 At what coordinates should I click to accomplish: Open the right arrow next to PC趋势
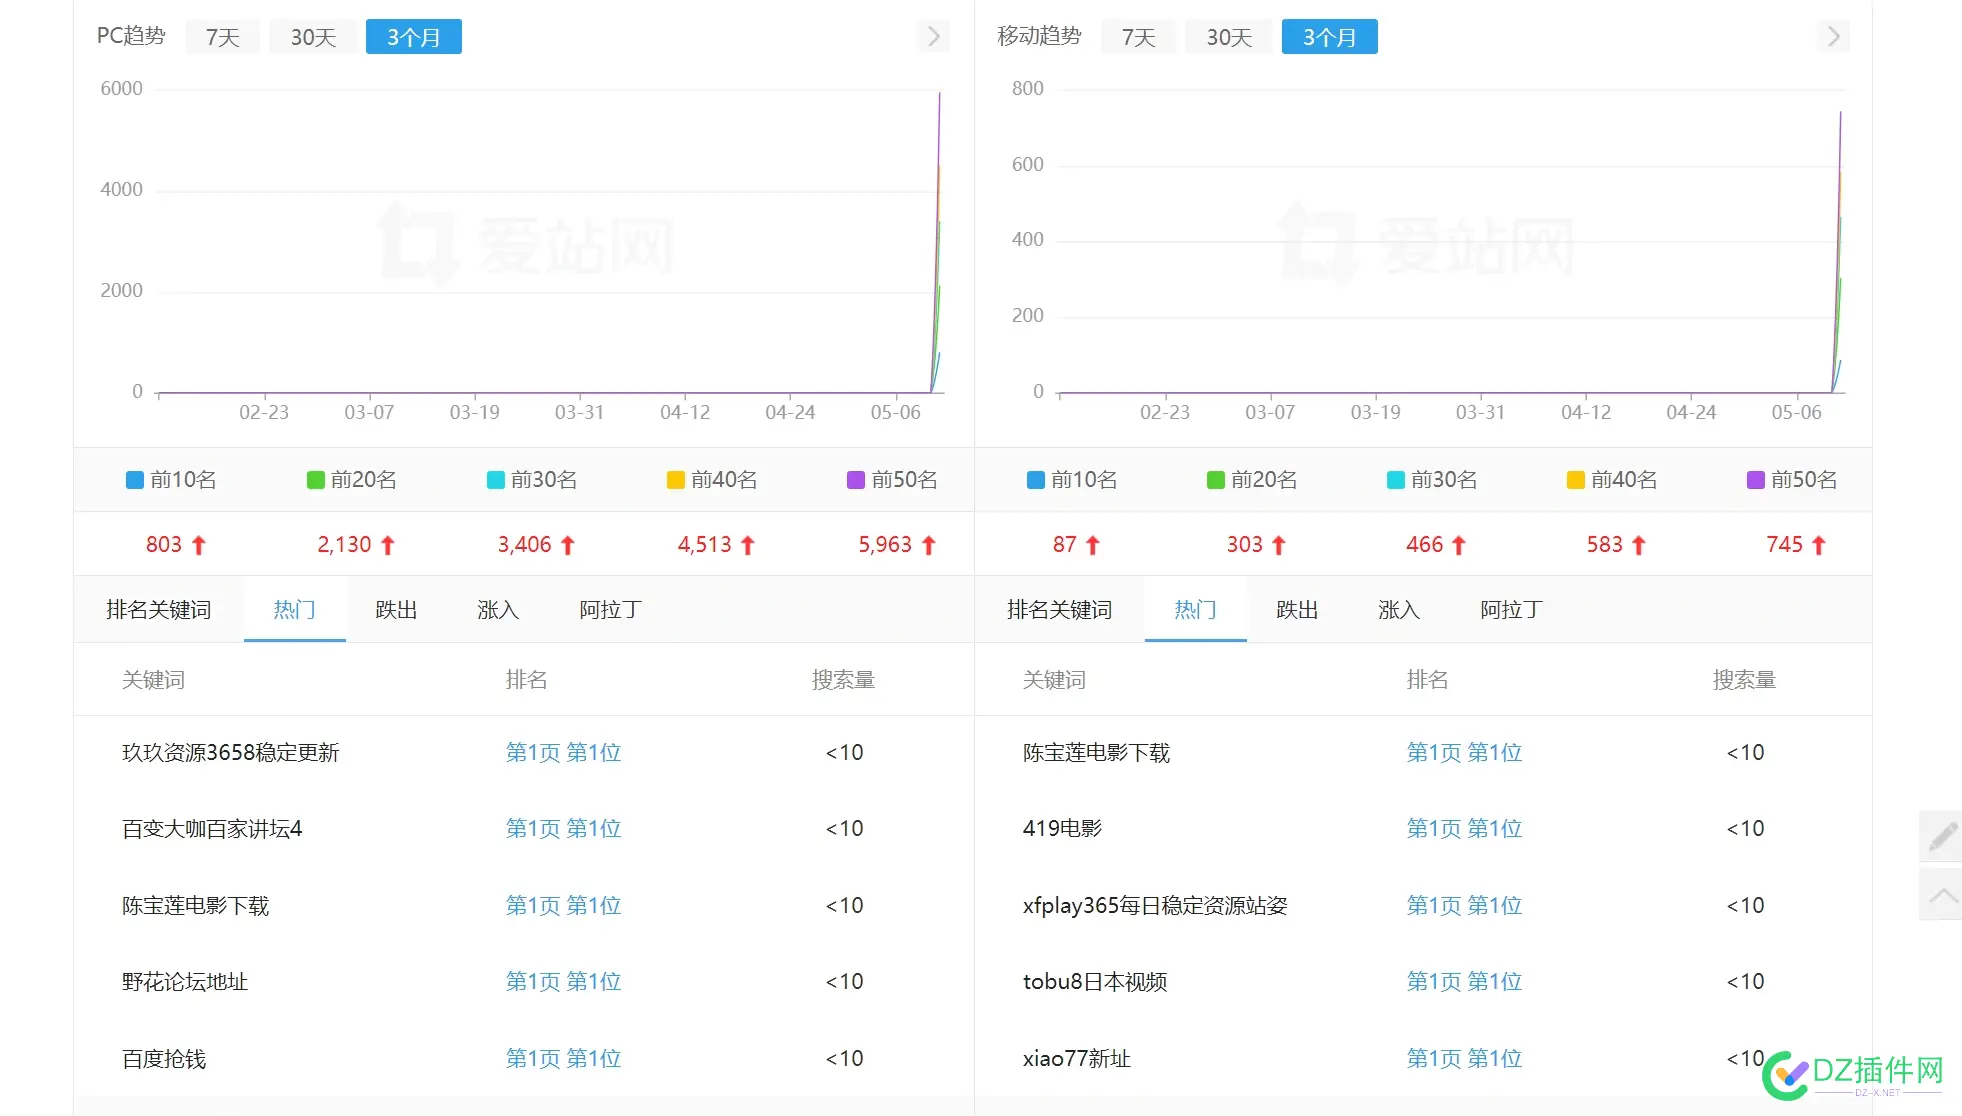(933, 36)
